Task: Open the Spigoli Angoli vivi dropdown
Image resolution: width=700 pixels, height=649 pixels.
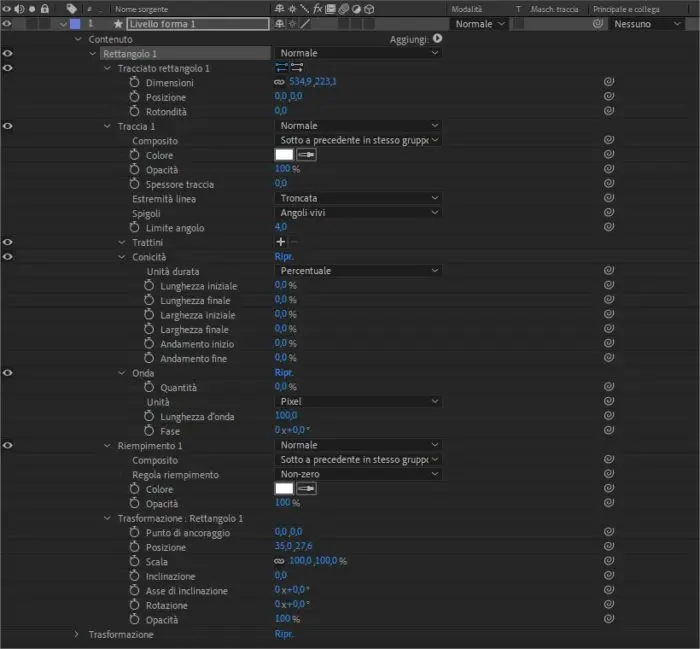Action: pyautogui.click(x=358, y=212)
